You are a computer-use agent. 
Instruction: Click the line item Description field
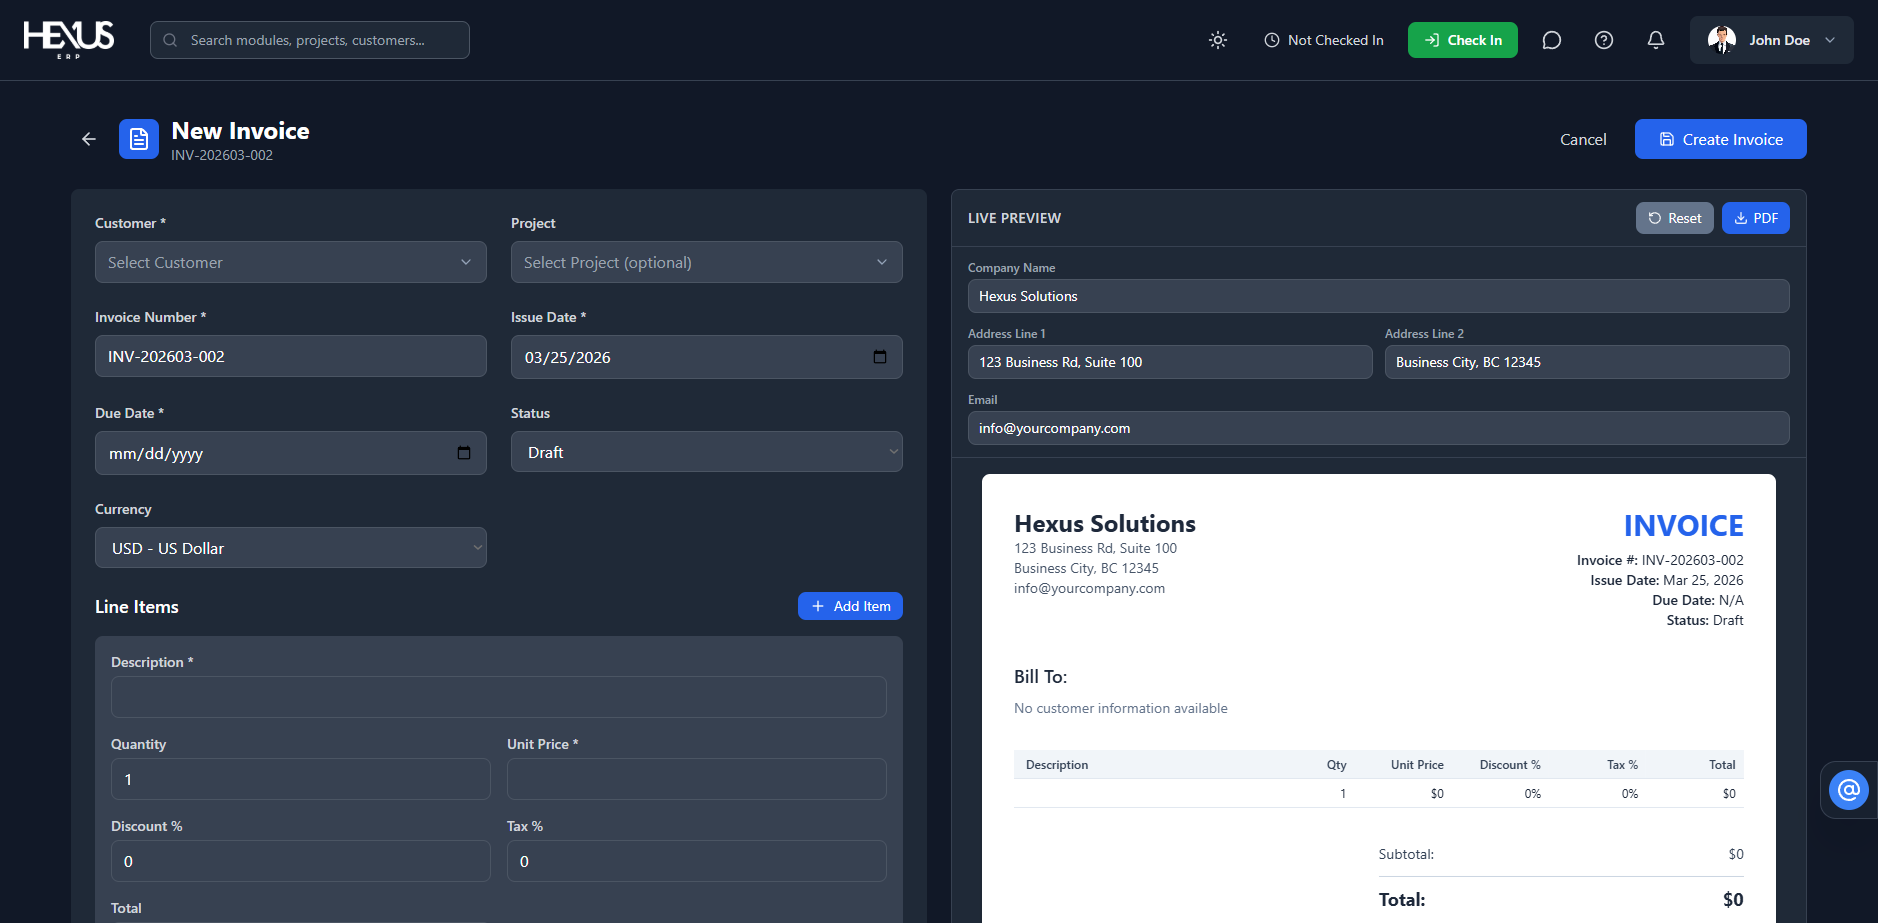pyautogui.click(x=499, y=697)
